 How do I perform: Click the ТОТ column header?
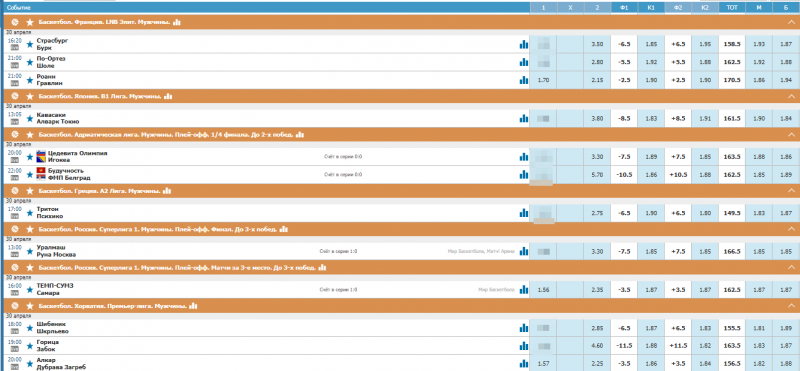point(732,8)
